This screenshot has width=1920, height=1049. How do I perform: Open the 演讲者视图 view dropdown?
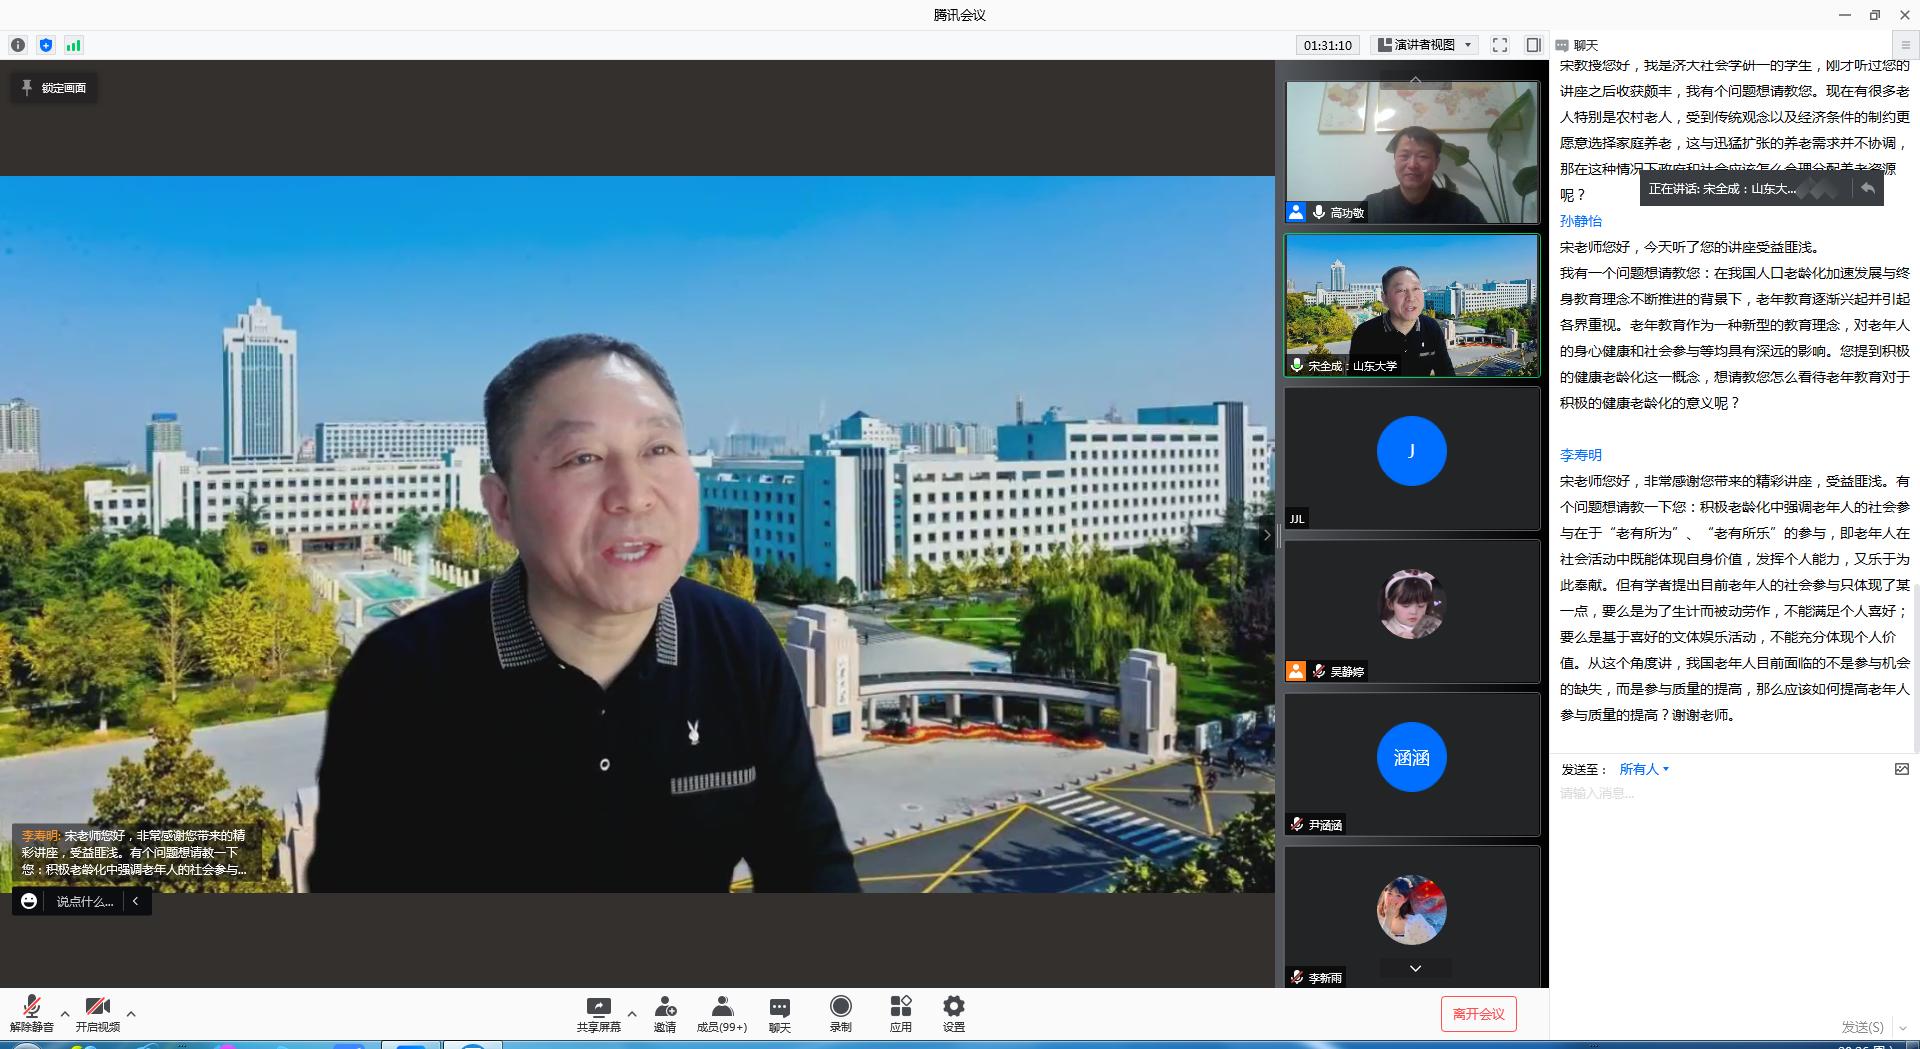coord(1425,45)
